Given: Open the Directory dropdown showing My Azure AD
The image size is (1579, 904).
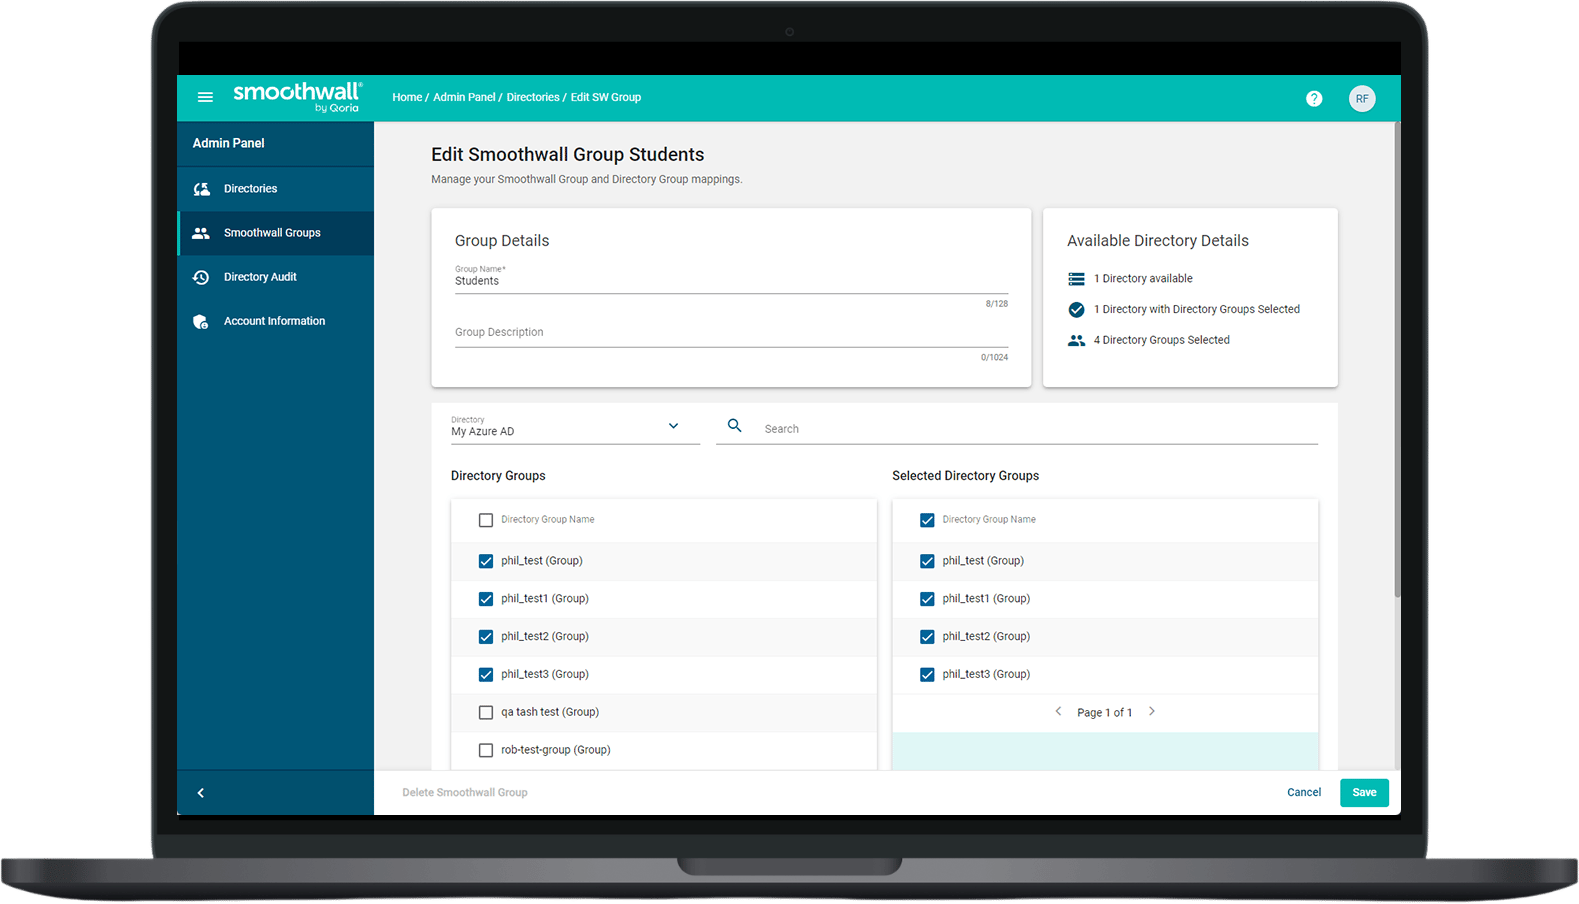Looking at the screenshot, I should pyautogui.click(x=575, y=428).
